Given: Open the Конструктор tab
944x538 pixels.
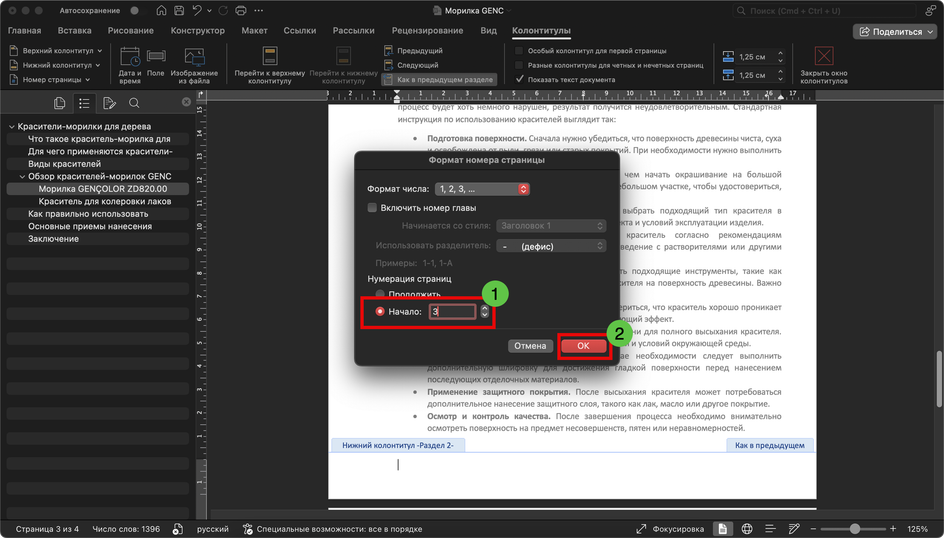Looking at the screenshot, I should click(x=197, y=31).
